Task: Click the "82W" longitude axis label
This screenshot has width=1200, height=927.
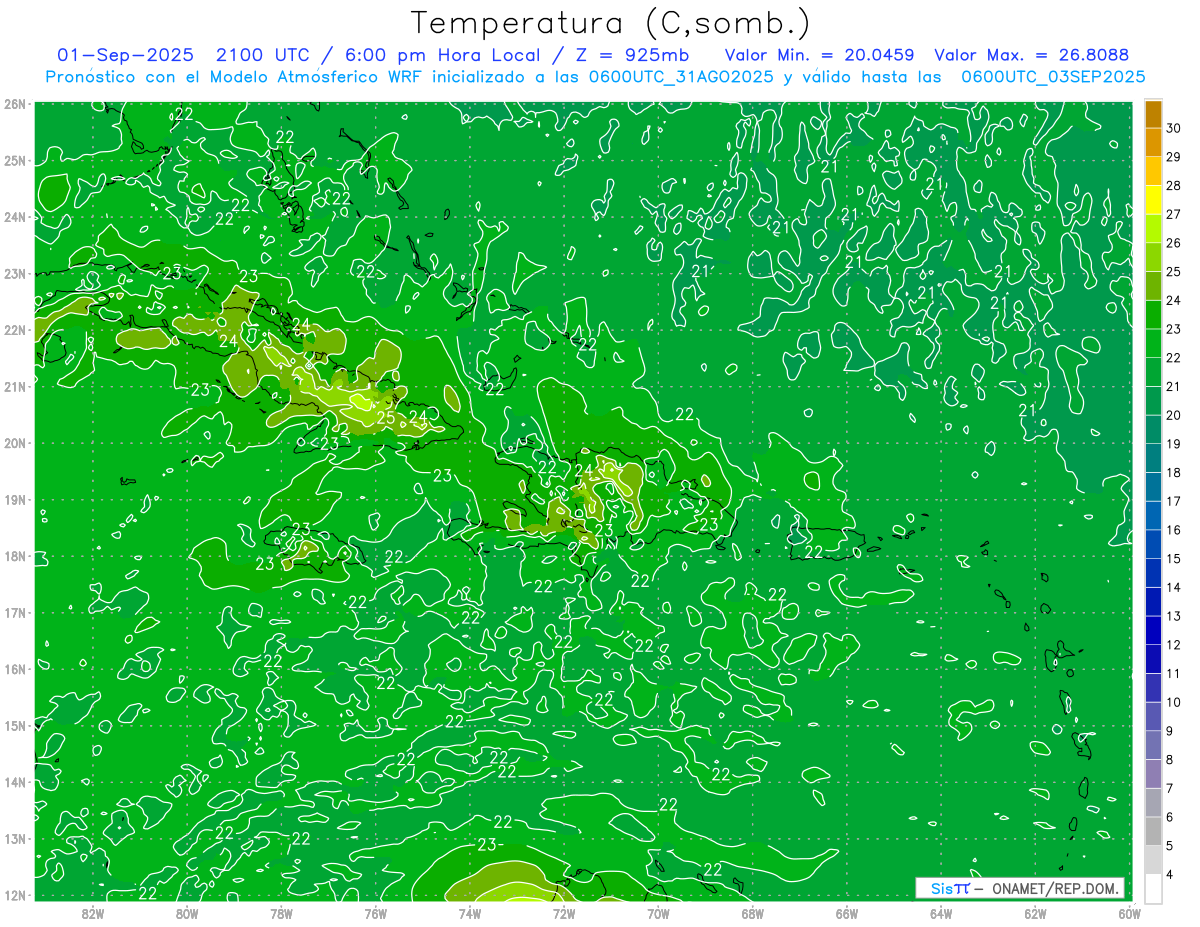Action: click(x=93, y=912)
